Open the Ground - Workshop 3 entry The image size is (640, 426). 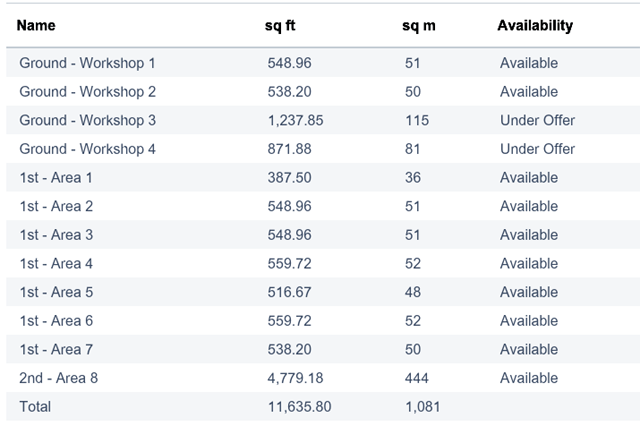[x=87, y=120]
